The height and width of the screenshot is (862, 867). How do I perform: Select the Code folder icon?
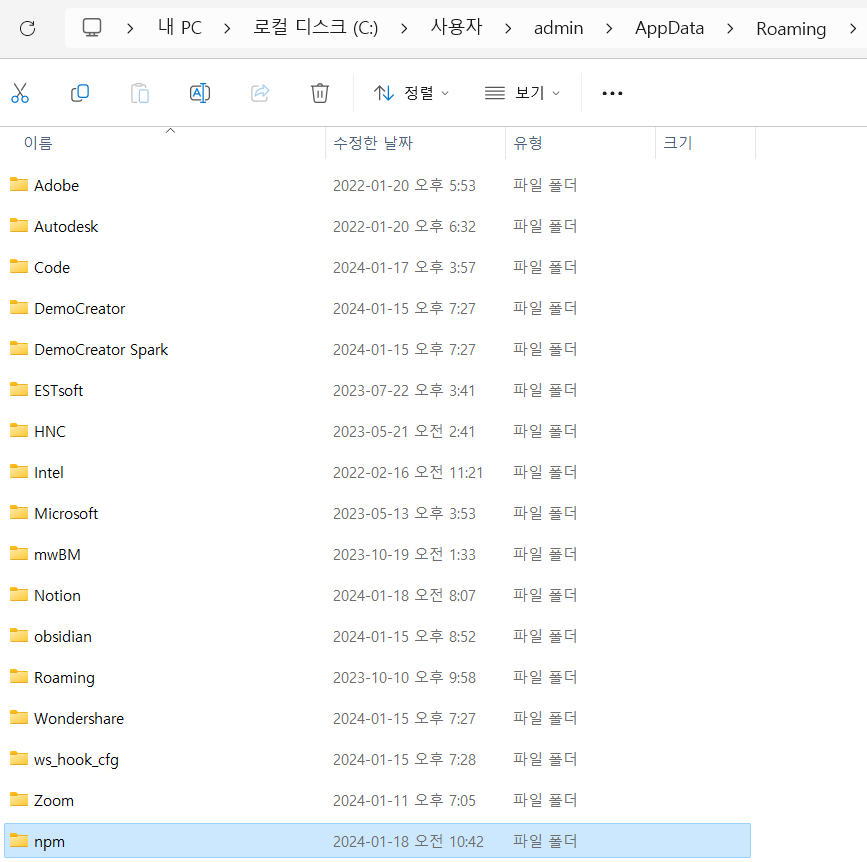coord(19,266)
